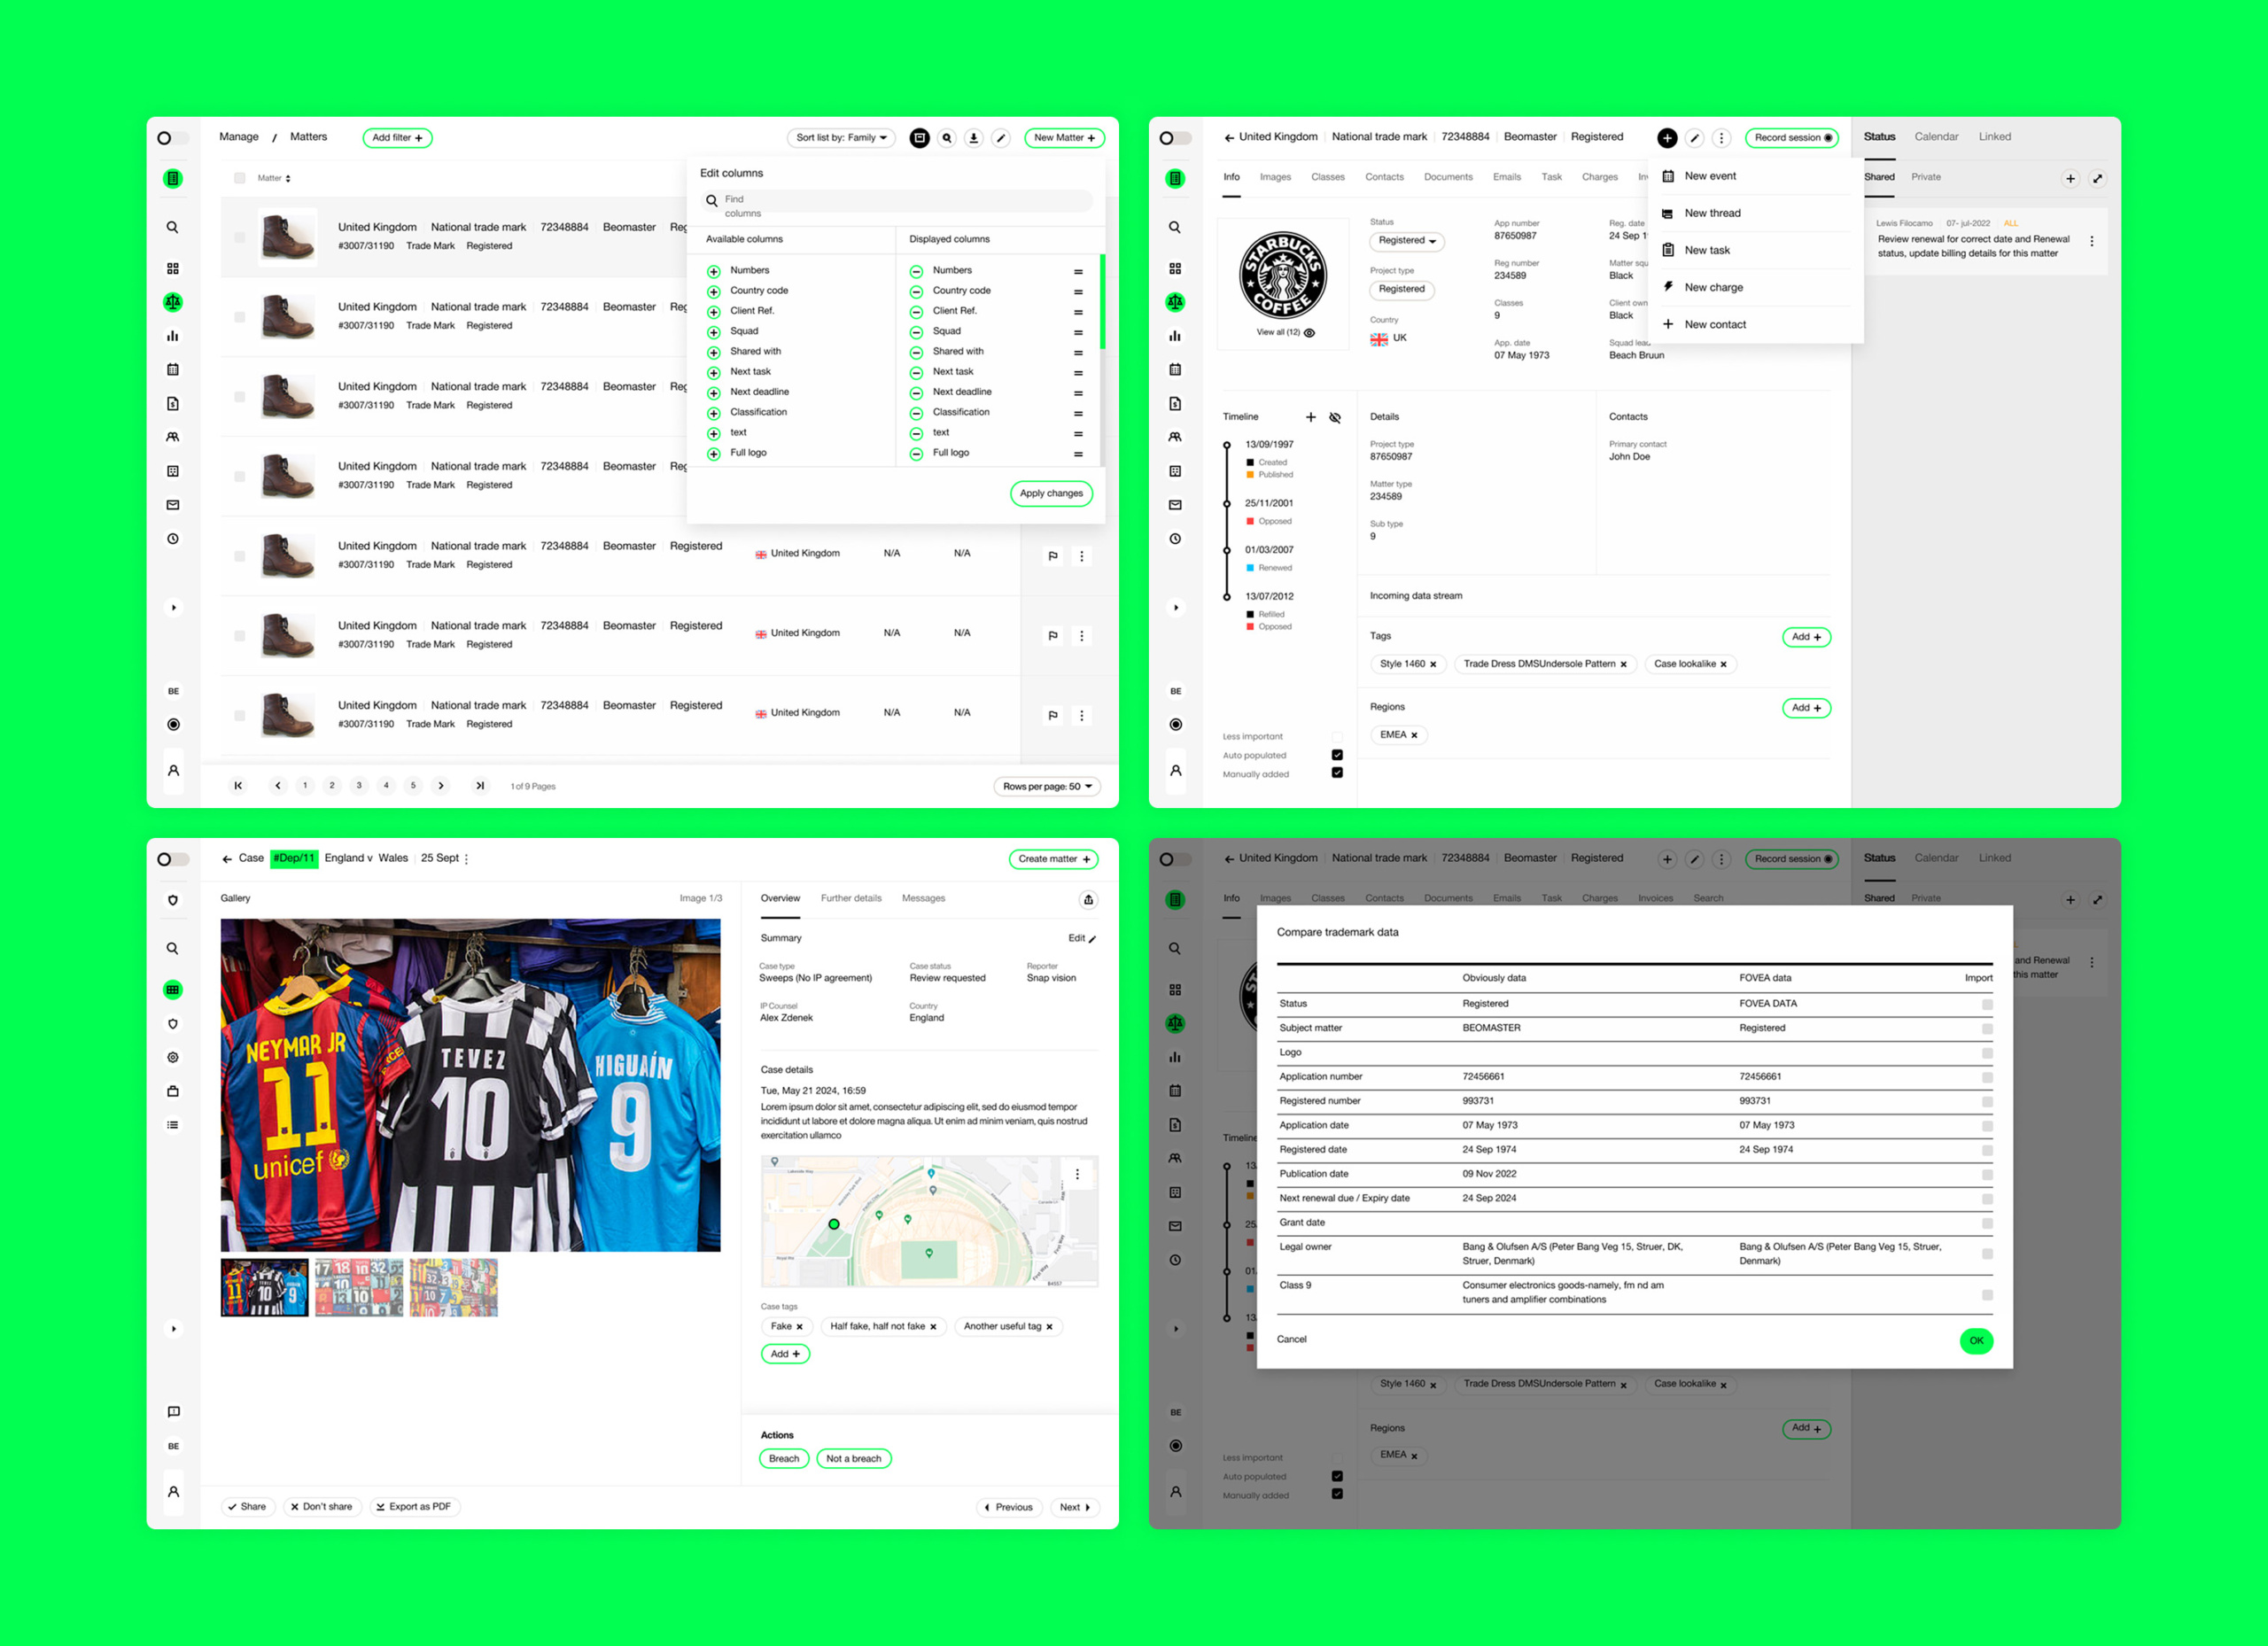
Task: Hide timeline with crossed-eye icon
Action: pyautogui.click(x=1335, y=418)
